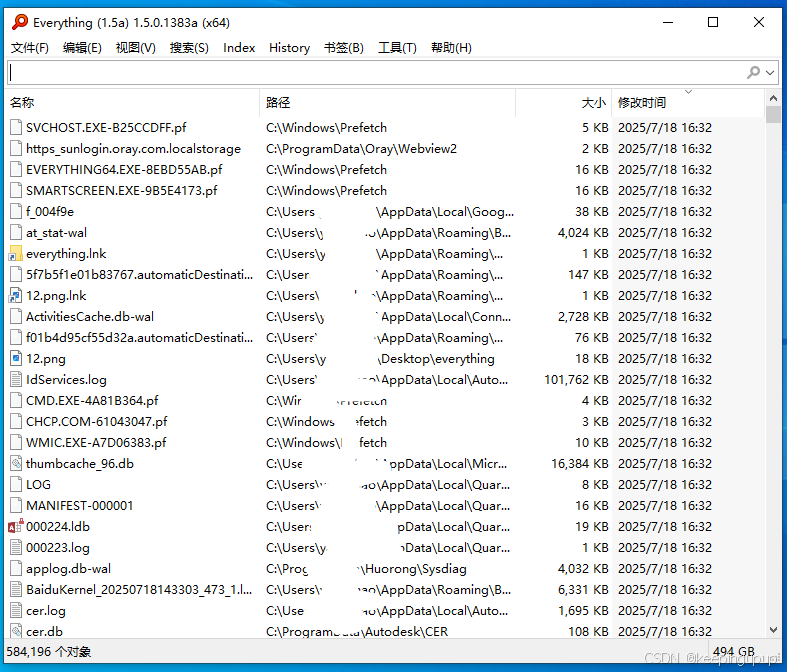
Task: Click the 000224.ldb Access file icon
Action: pos(16,526)
